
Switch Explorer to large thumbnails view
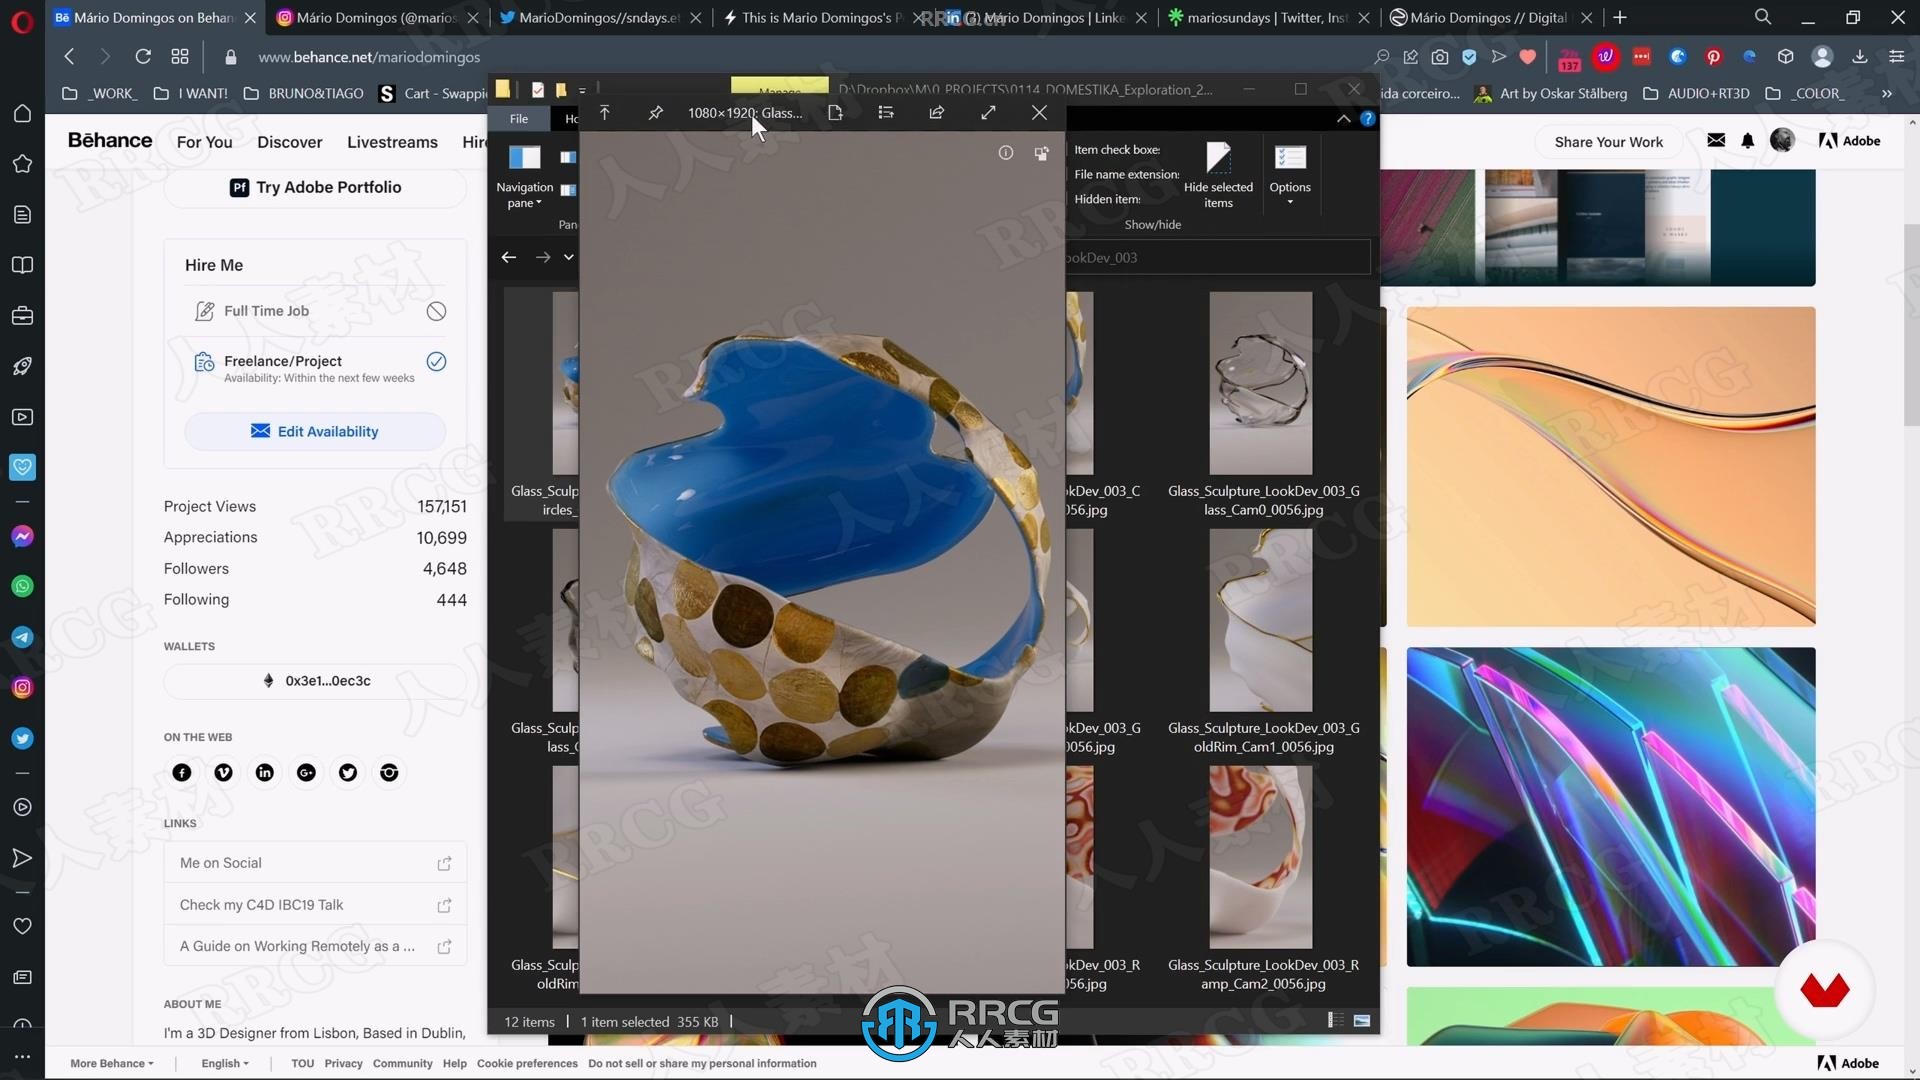[1362, 1021]
